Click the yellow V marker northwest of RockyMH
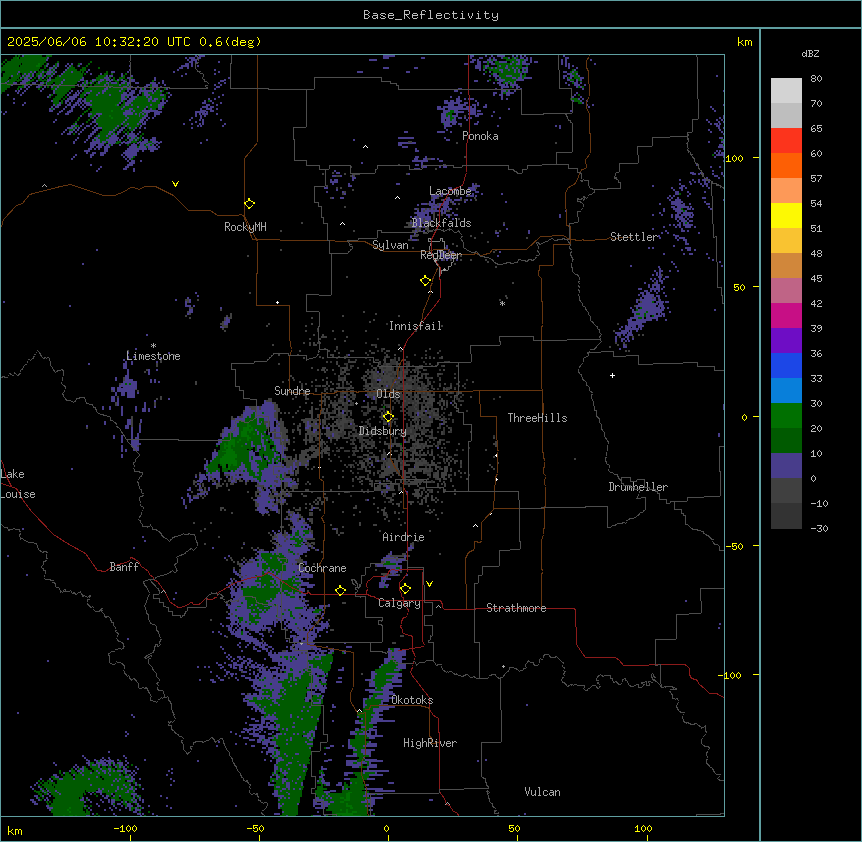Image resolution: width=862 pixels, height=842 pixels. pyautogui.click(x=175, y=184)
